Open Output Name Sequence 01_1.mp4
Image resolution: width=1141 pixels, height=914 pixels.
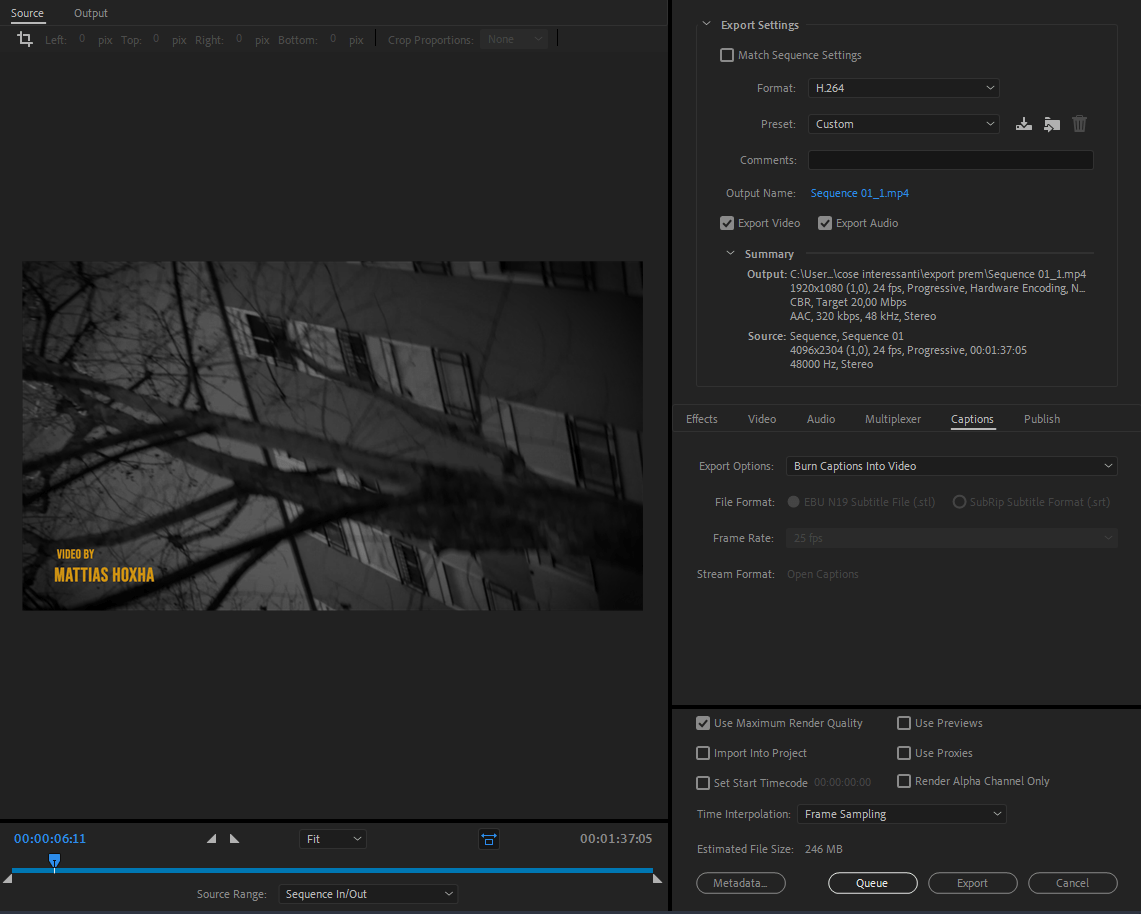pyautogui.click(x=859, y=192)
